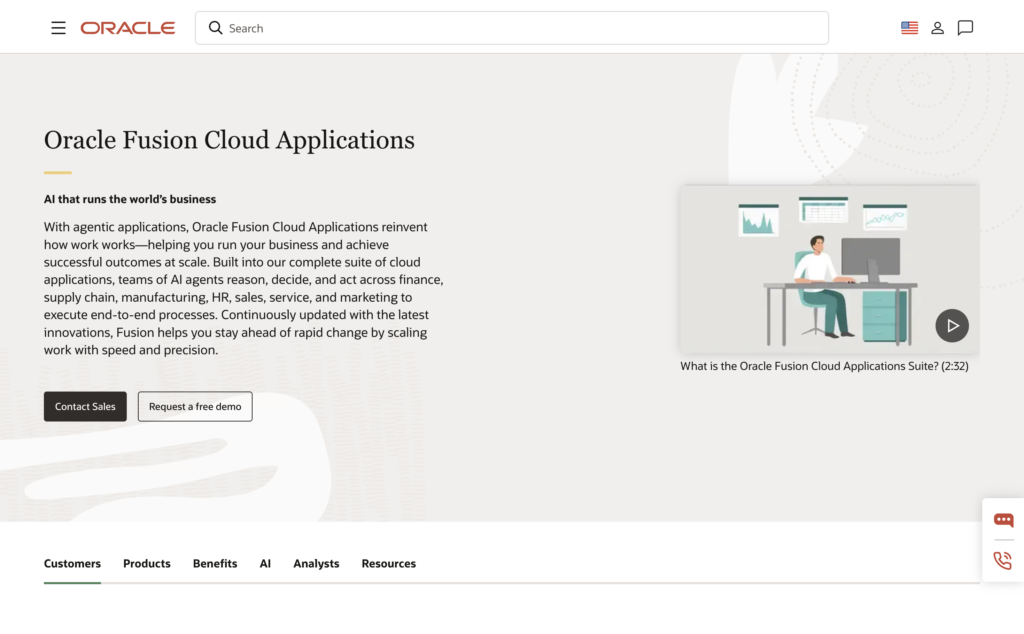Click the phone call widget icon
The width and height of the screenshot is (1024, 634).
tap(1003, 560)
